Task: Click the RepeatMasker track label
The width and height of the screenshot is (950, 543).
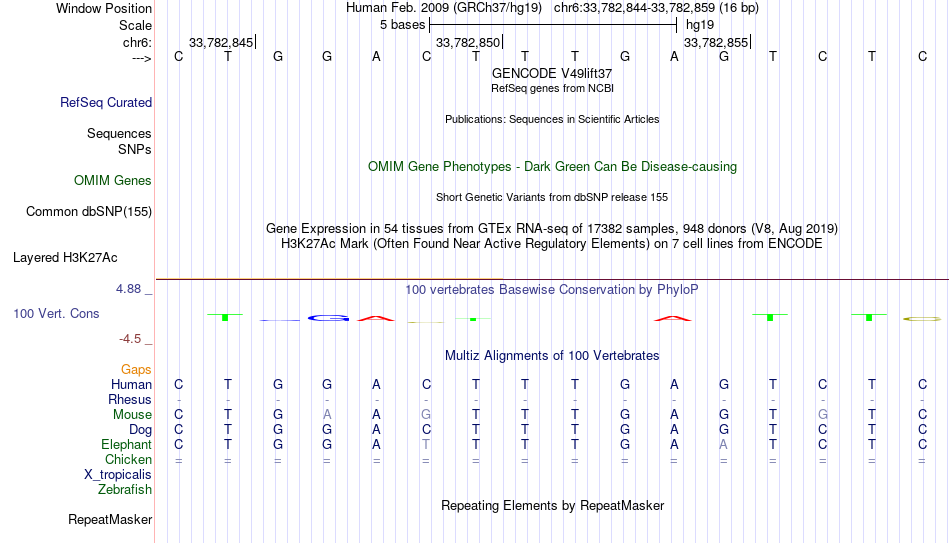Action: coord(110,519)
